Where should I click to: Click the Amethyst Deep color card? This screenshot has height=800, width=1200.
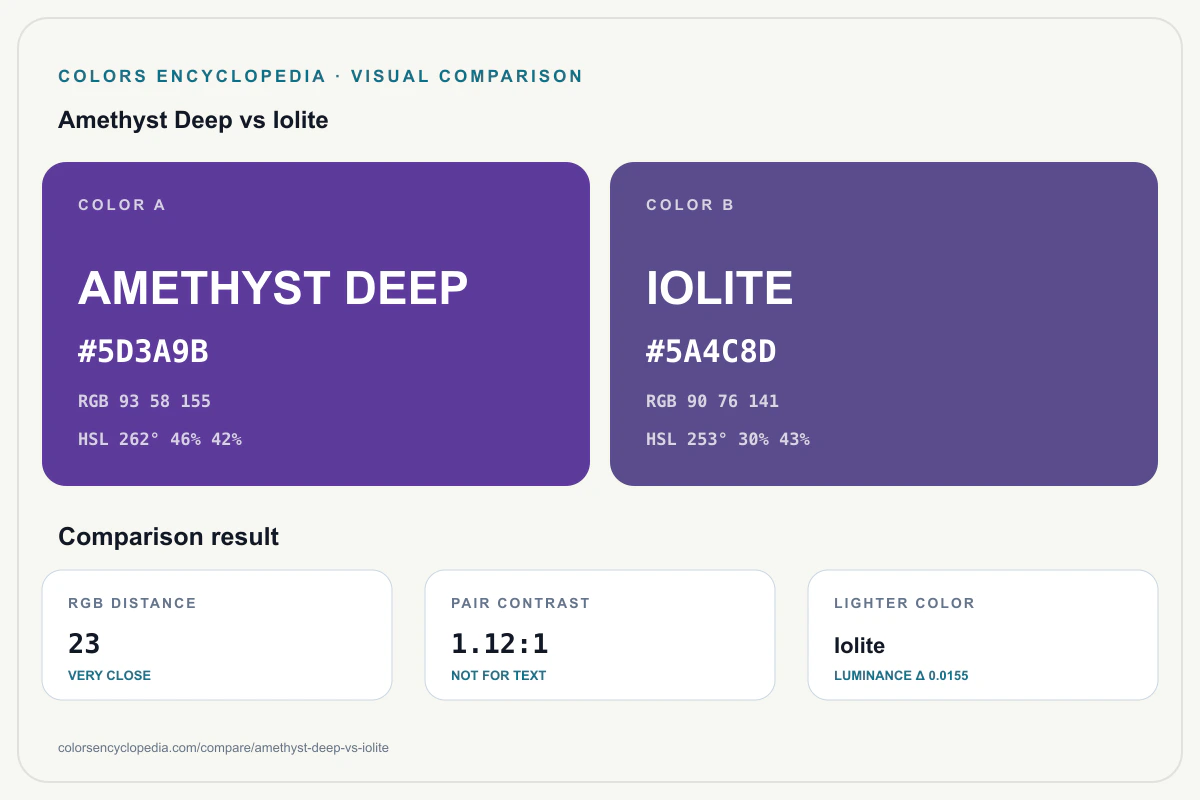pyautogui.click(x=316, y=324)
